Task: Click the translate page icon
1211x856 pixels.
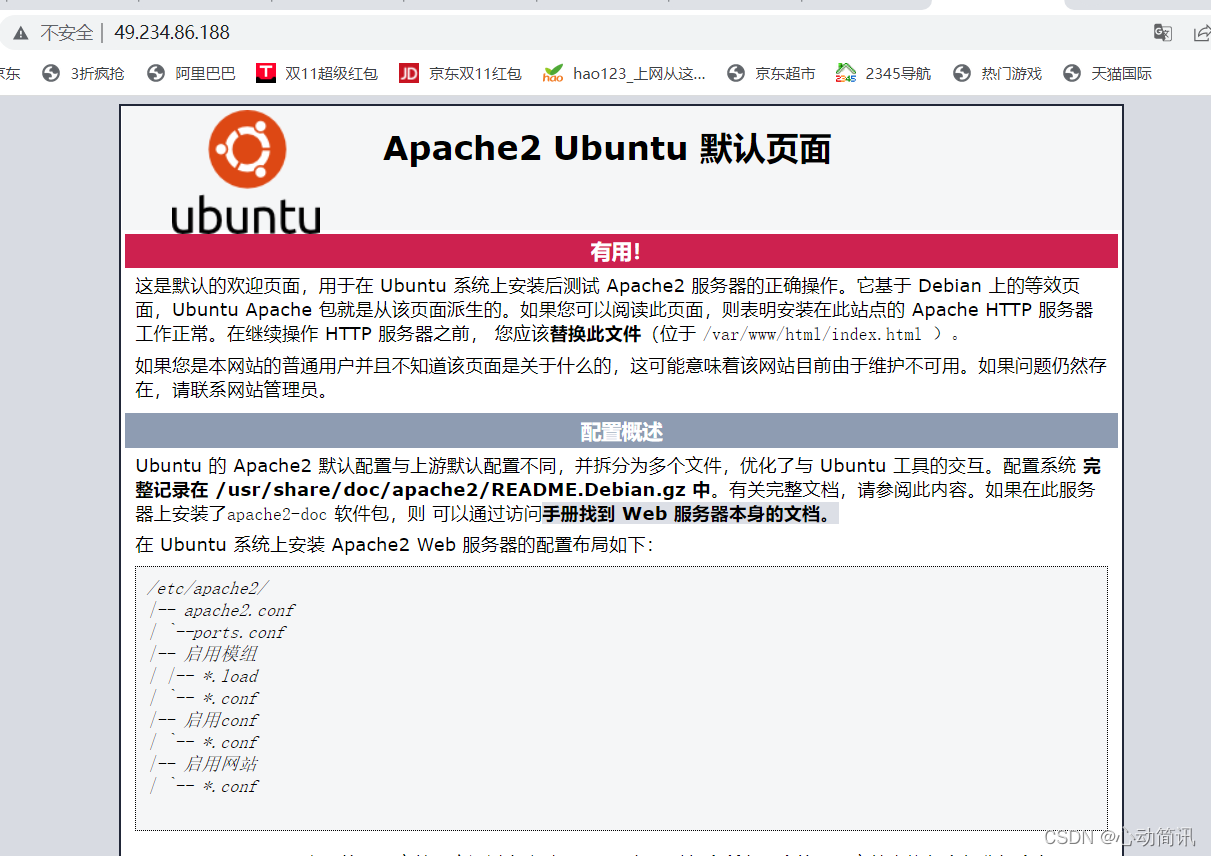Action: 1162,33
